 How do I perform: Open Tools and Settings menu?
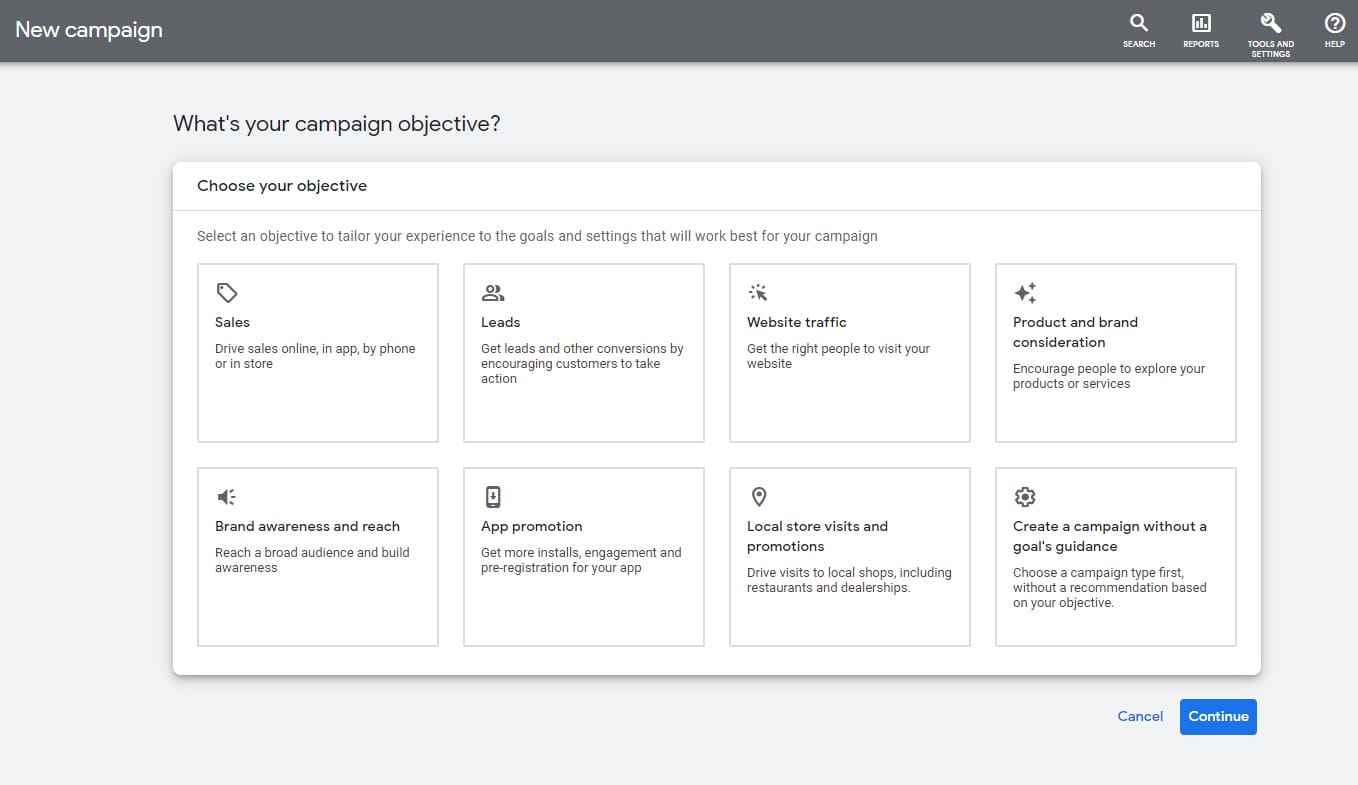click(x=1270, y=33)
